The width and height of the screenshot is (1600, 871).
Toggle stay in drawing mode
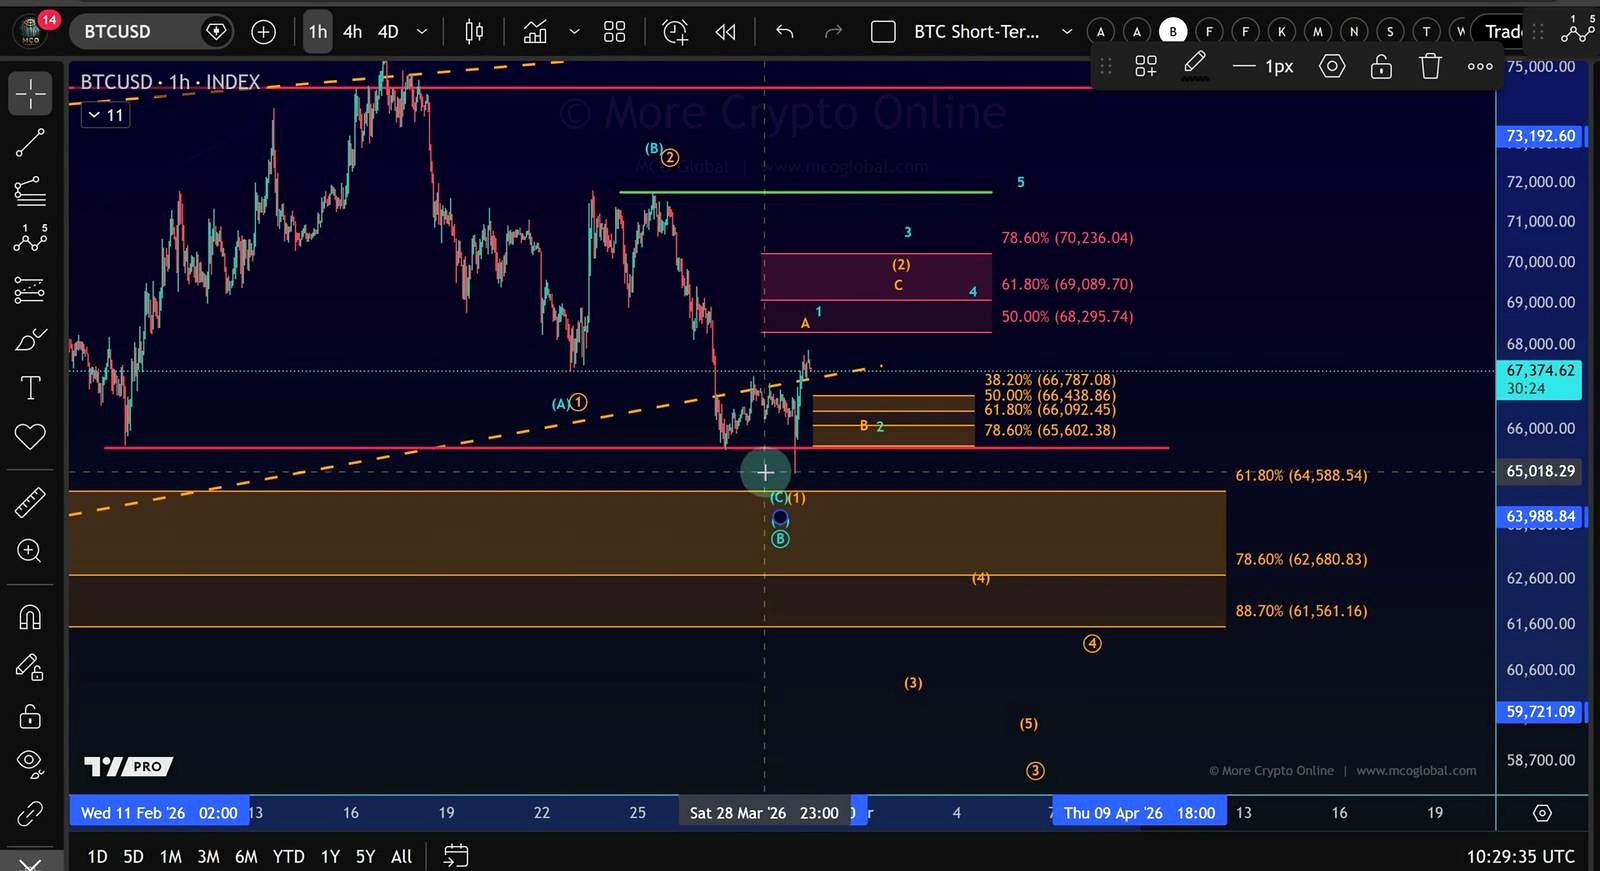click(30, 667)
